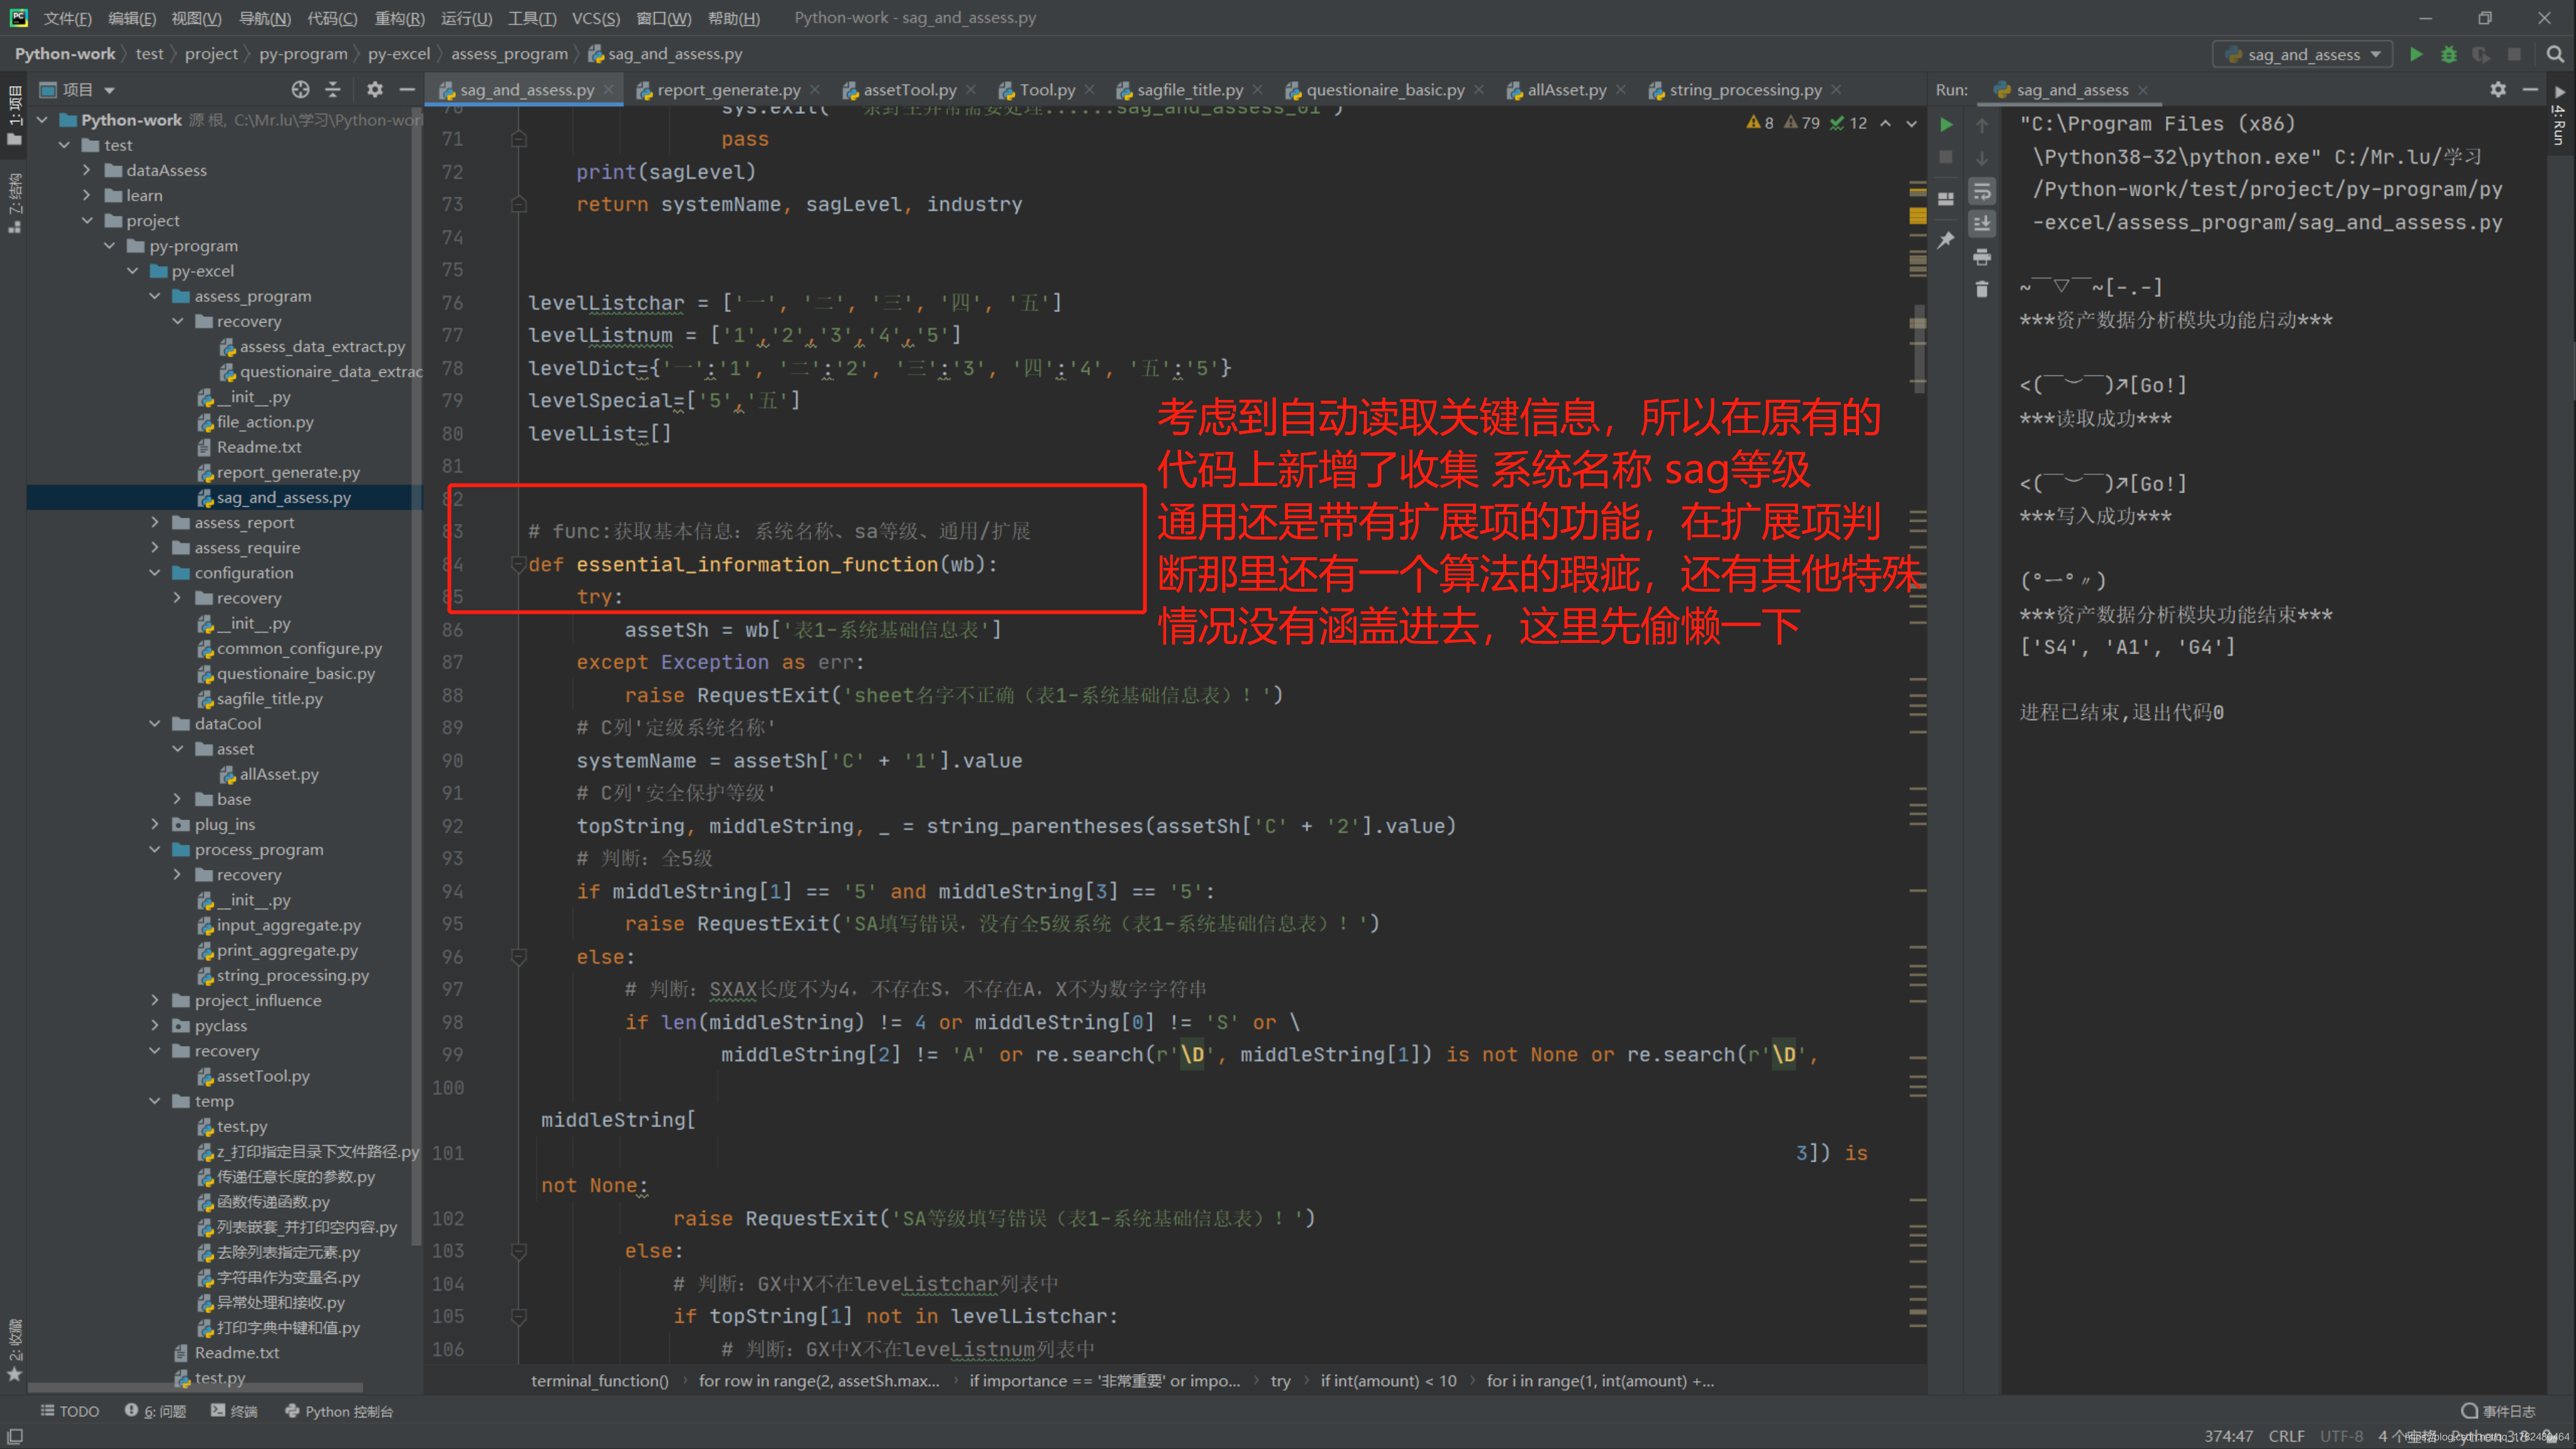The image size is (2576, 1449).
Task: Close the Tool.py editor tab
Action: coord(1090,90)
